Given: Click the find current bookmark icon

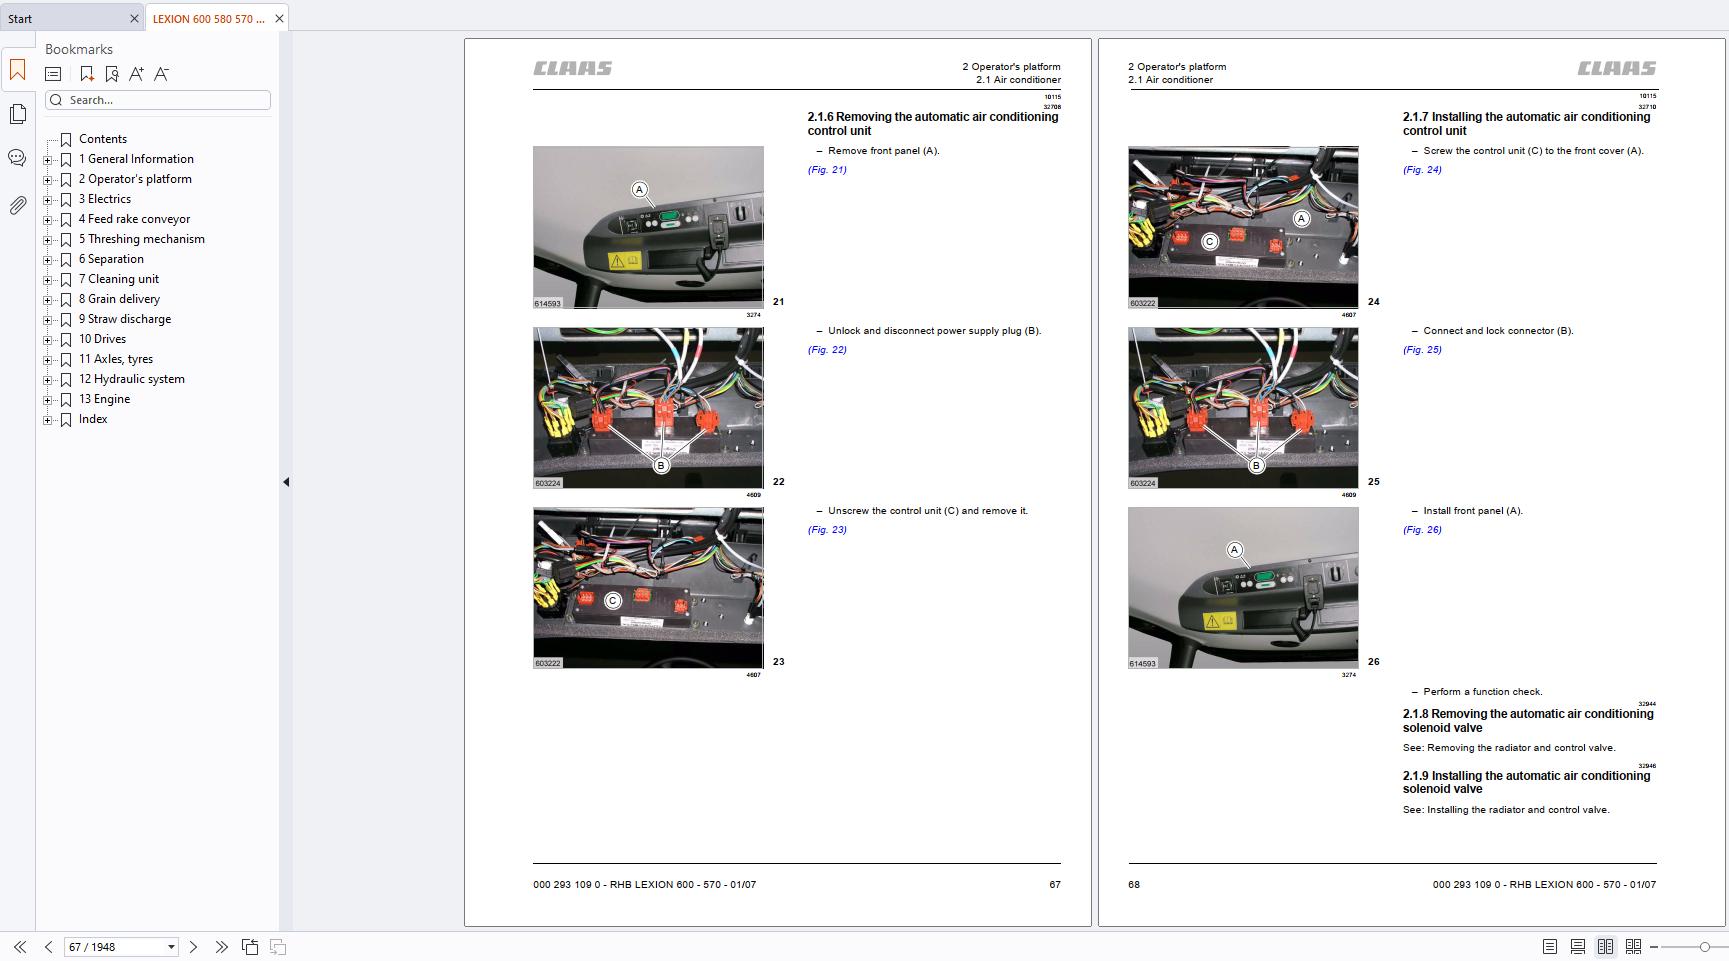Looking at the screenshot, I should click(111, 74).
